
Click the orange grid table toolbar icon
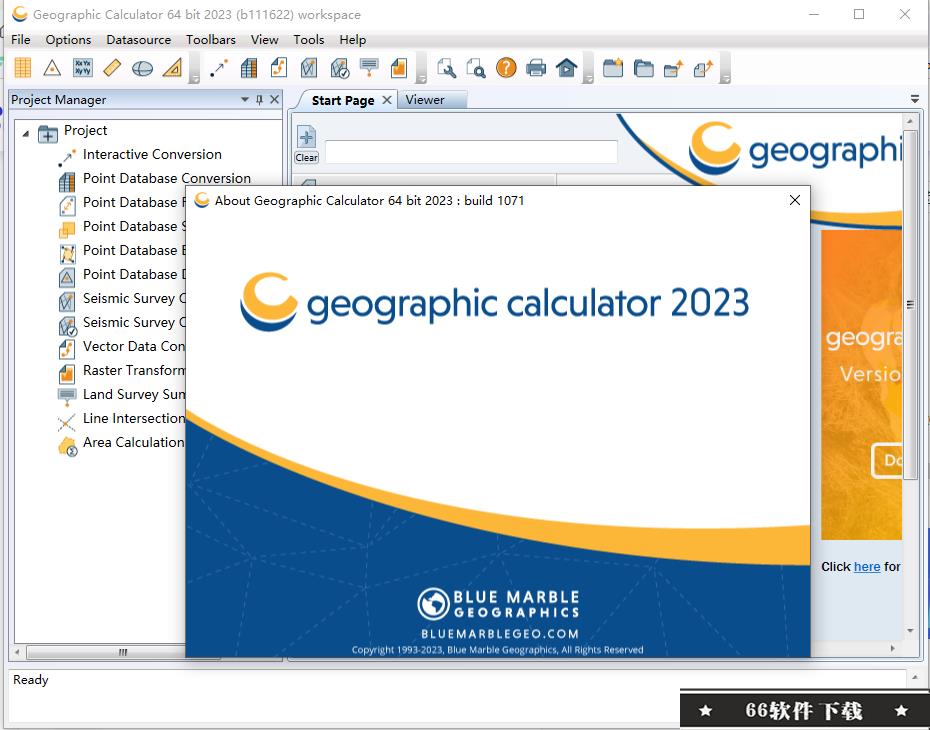[23, 68]
